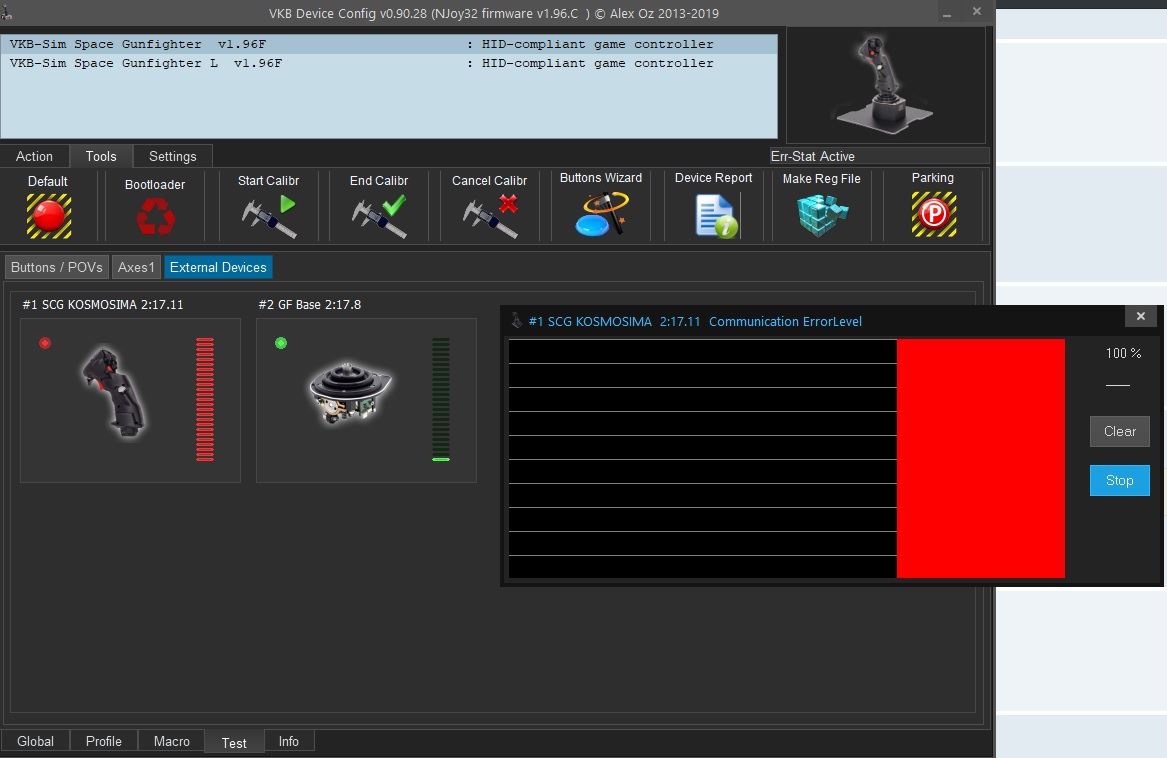Click the Make Reg File icon
Viewport: 1167px width, 758px height.
(x=822, y=215)
